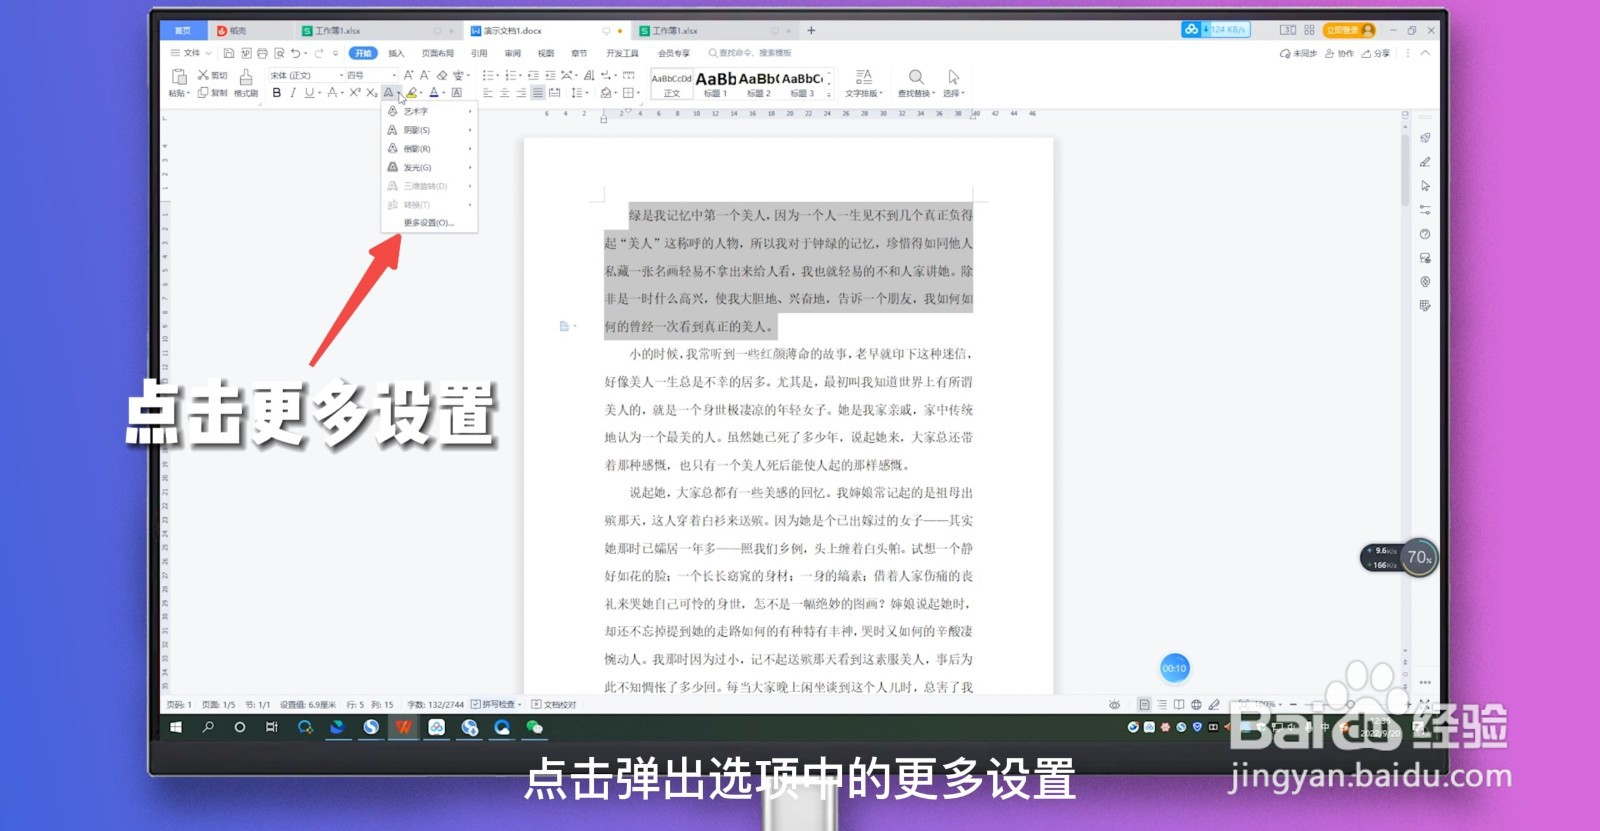
Task: Center align the text
Action: click(504, 93)
